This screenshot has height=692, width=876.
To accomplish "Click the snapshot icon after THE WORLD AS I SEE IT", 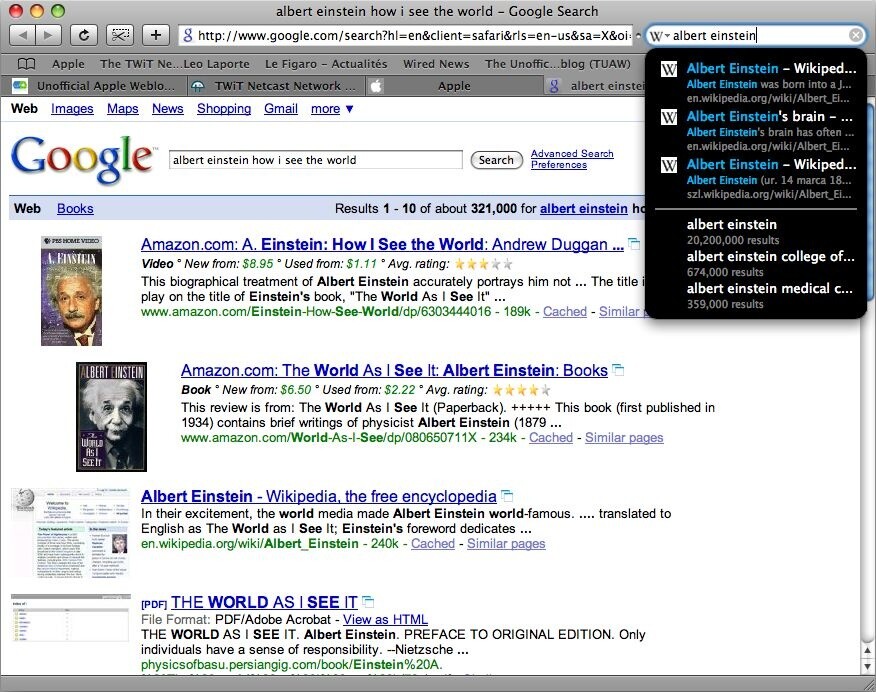I will click(x=368, y=602).
